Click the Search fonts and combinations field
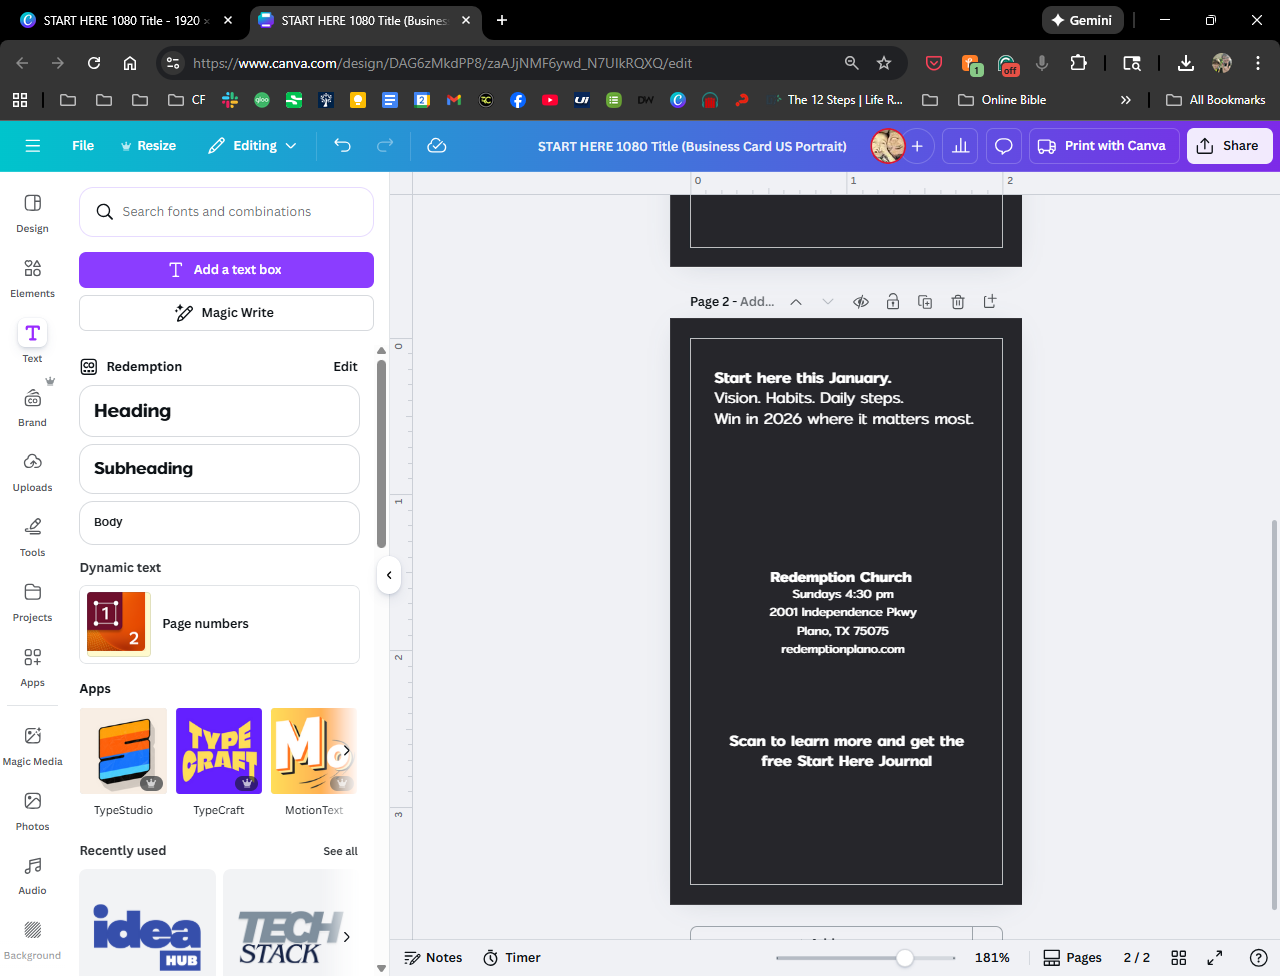Screen dimensions: 1280x976 click(226, 212)
